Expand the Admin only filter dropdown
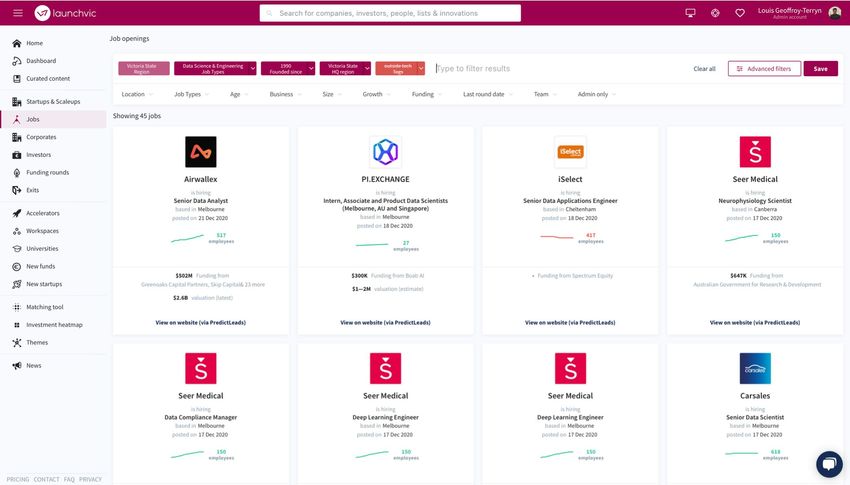The height and width of the screenshot is (485, 850). tap(597, 94)
